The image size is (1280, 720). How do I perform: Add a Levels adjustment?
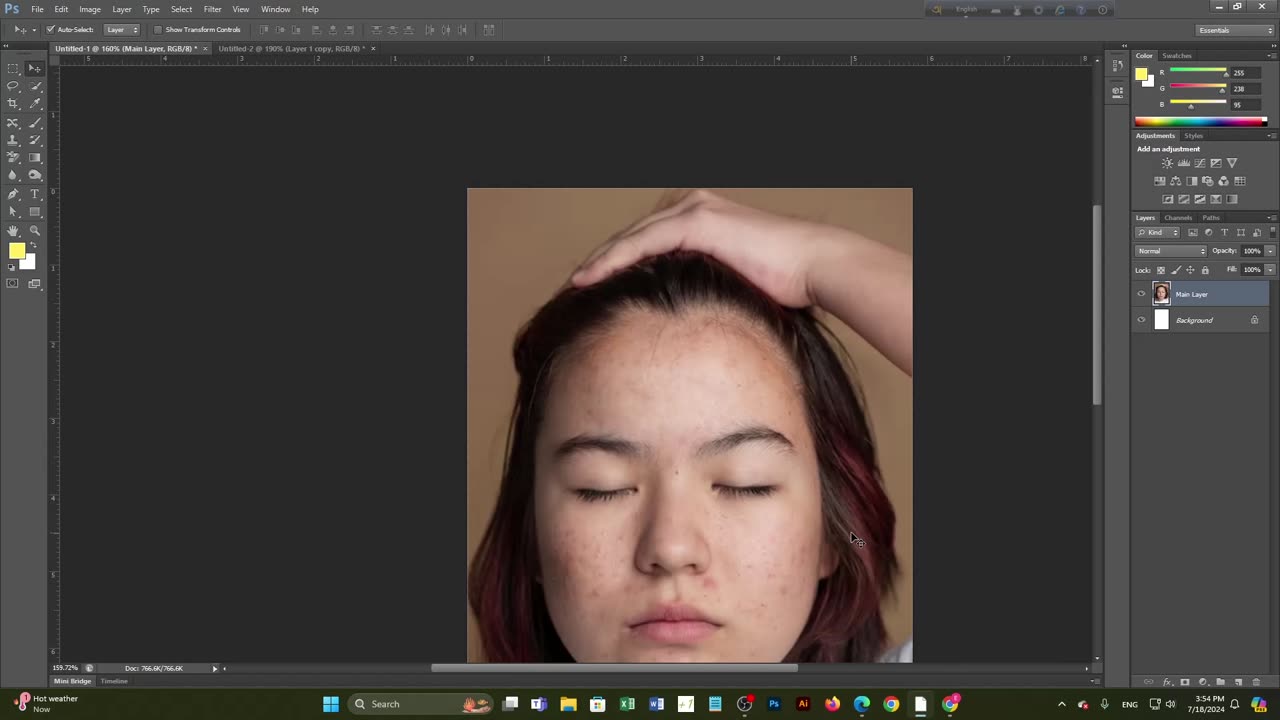click(x=1183, y=163)
